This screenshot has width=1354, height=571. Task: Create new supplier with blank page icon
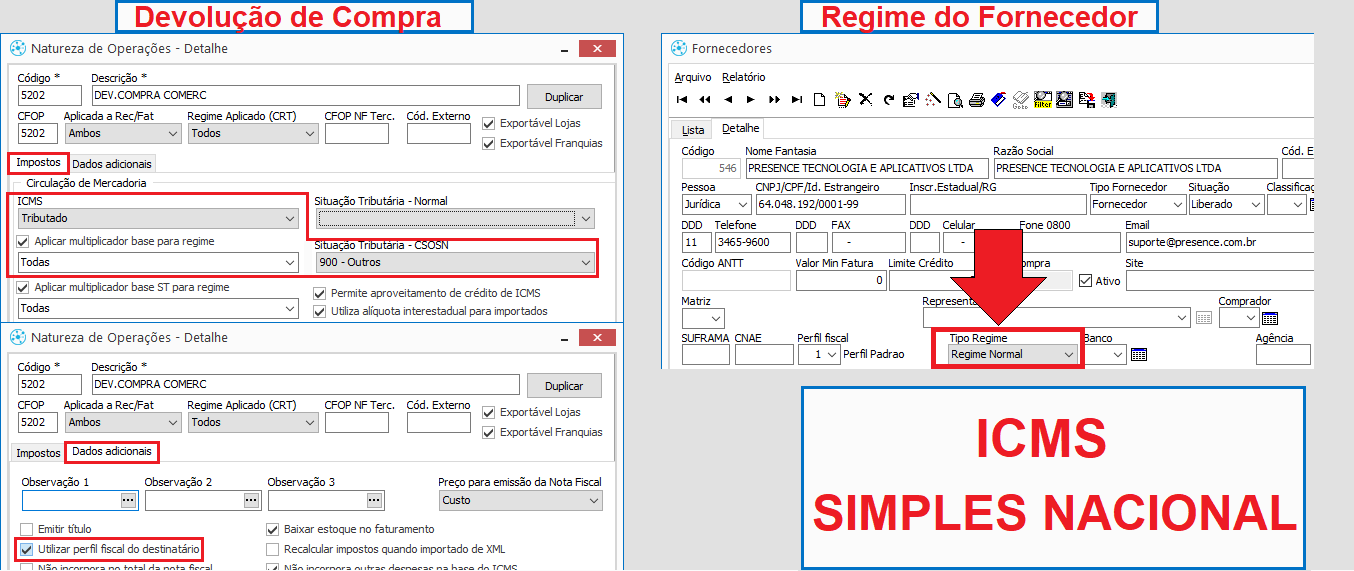coord(819,99)
